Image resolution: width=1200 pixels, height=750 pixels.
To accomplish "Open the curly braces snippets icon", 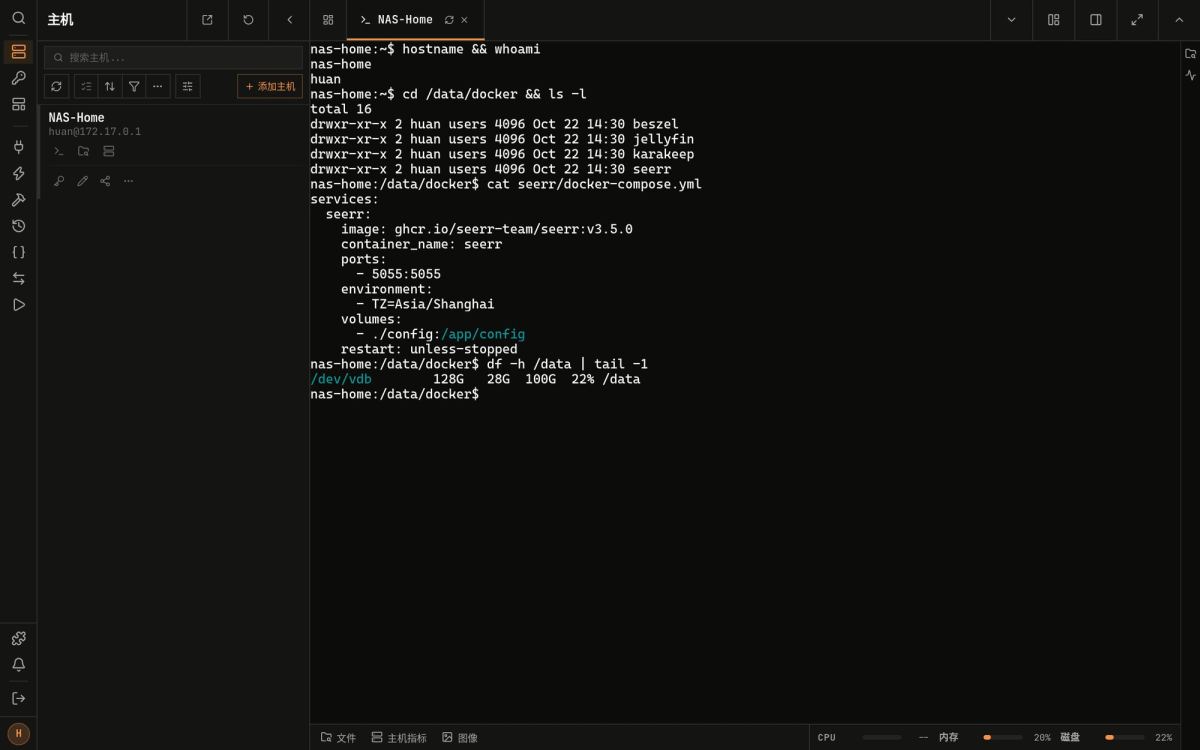I will (18, 252).
